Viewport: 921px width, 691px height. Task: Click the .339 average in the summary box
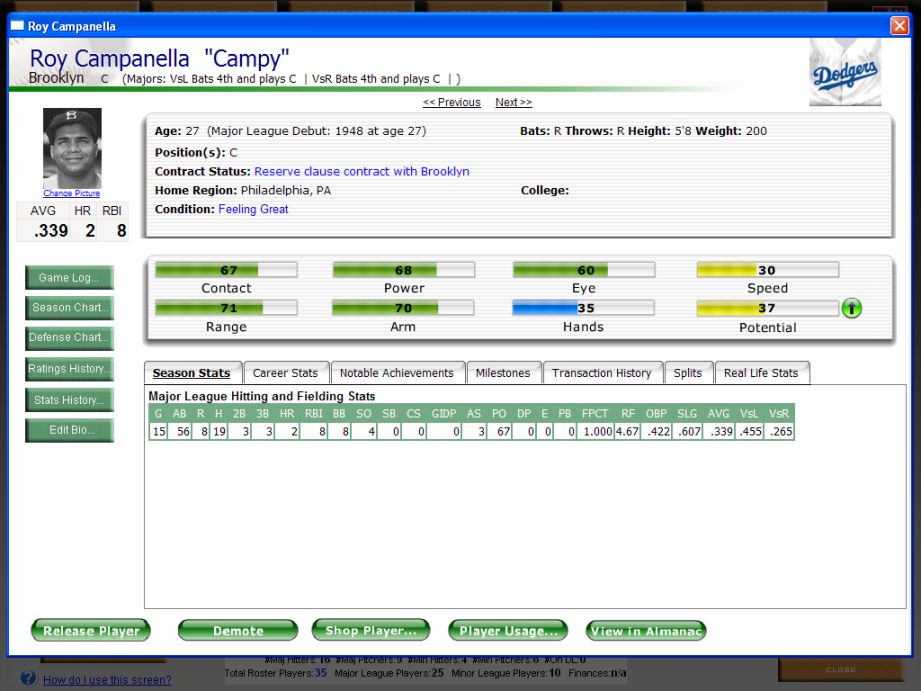click(x=51, y=230)
